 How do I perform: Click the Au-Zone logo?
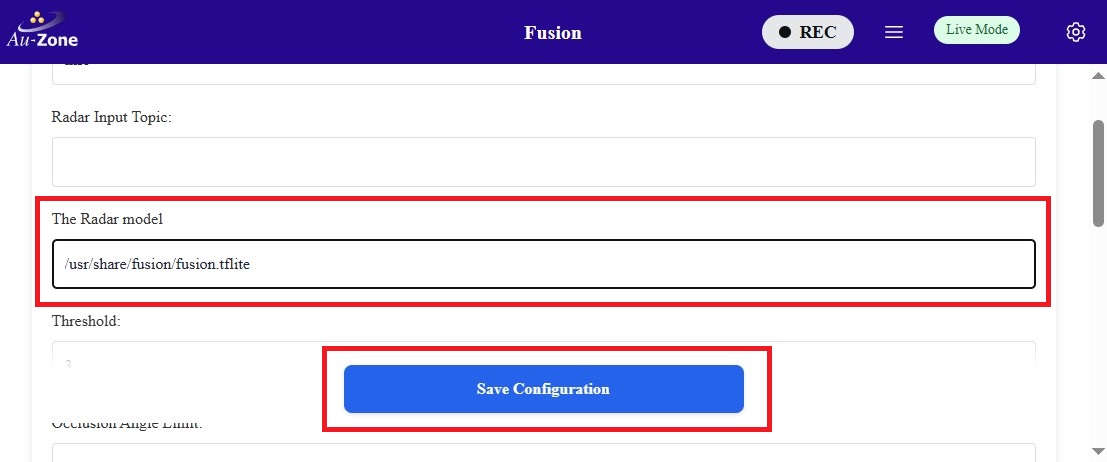pos(42,31)
